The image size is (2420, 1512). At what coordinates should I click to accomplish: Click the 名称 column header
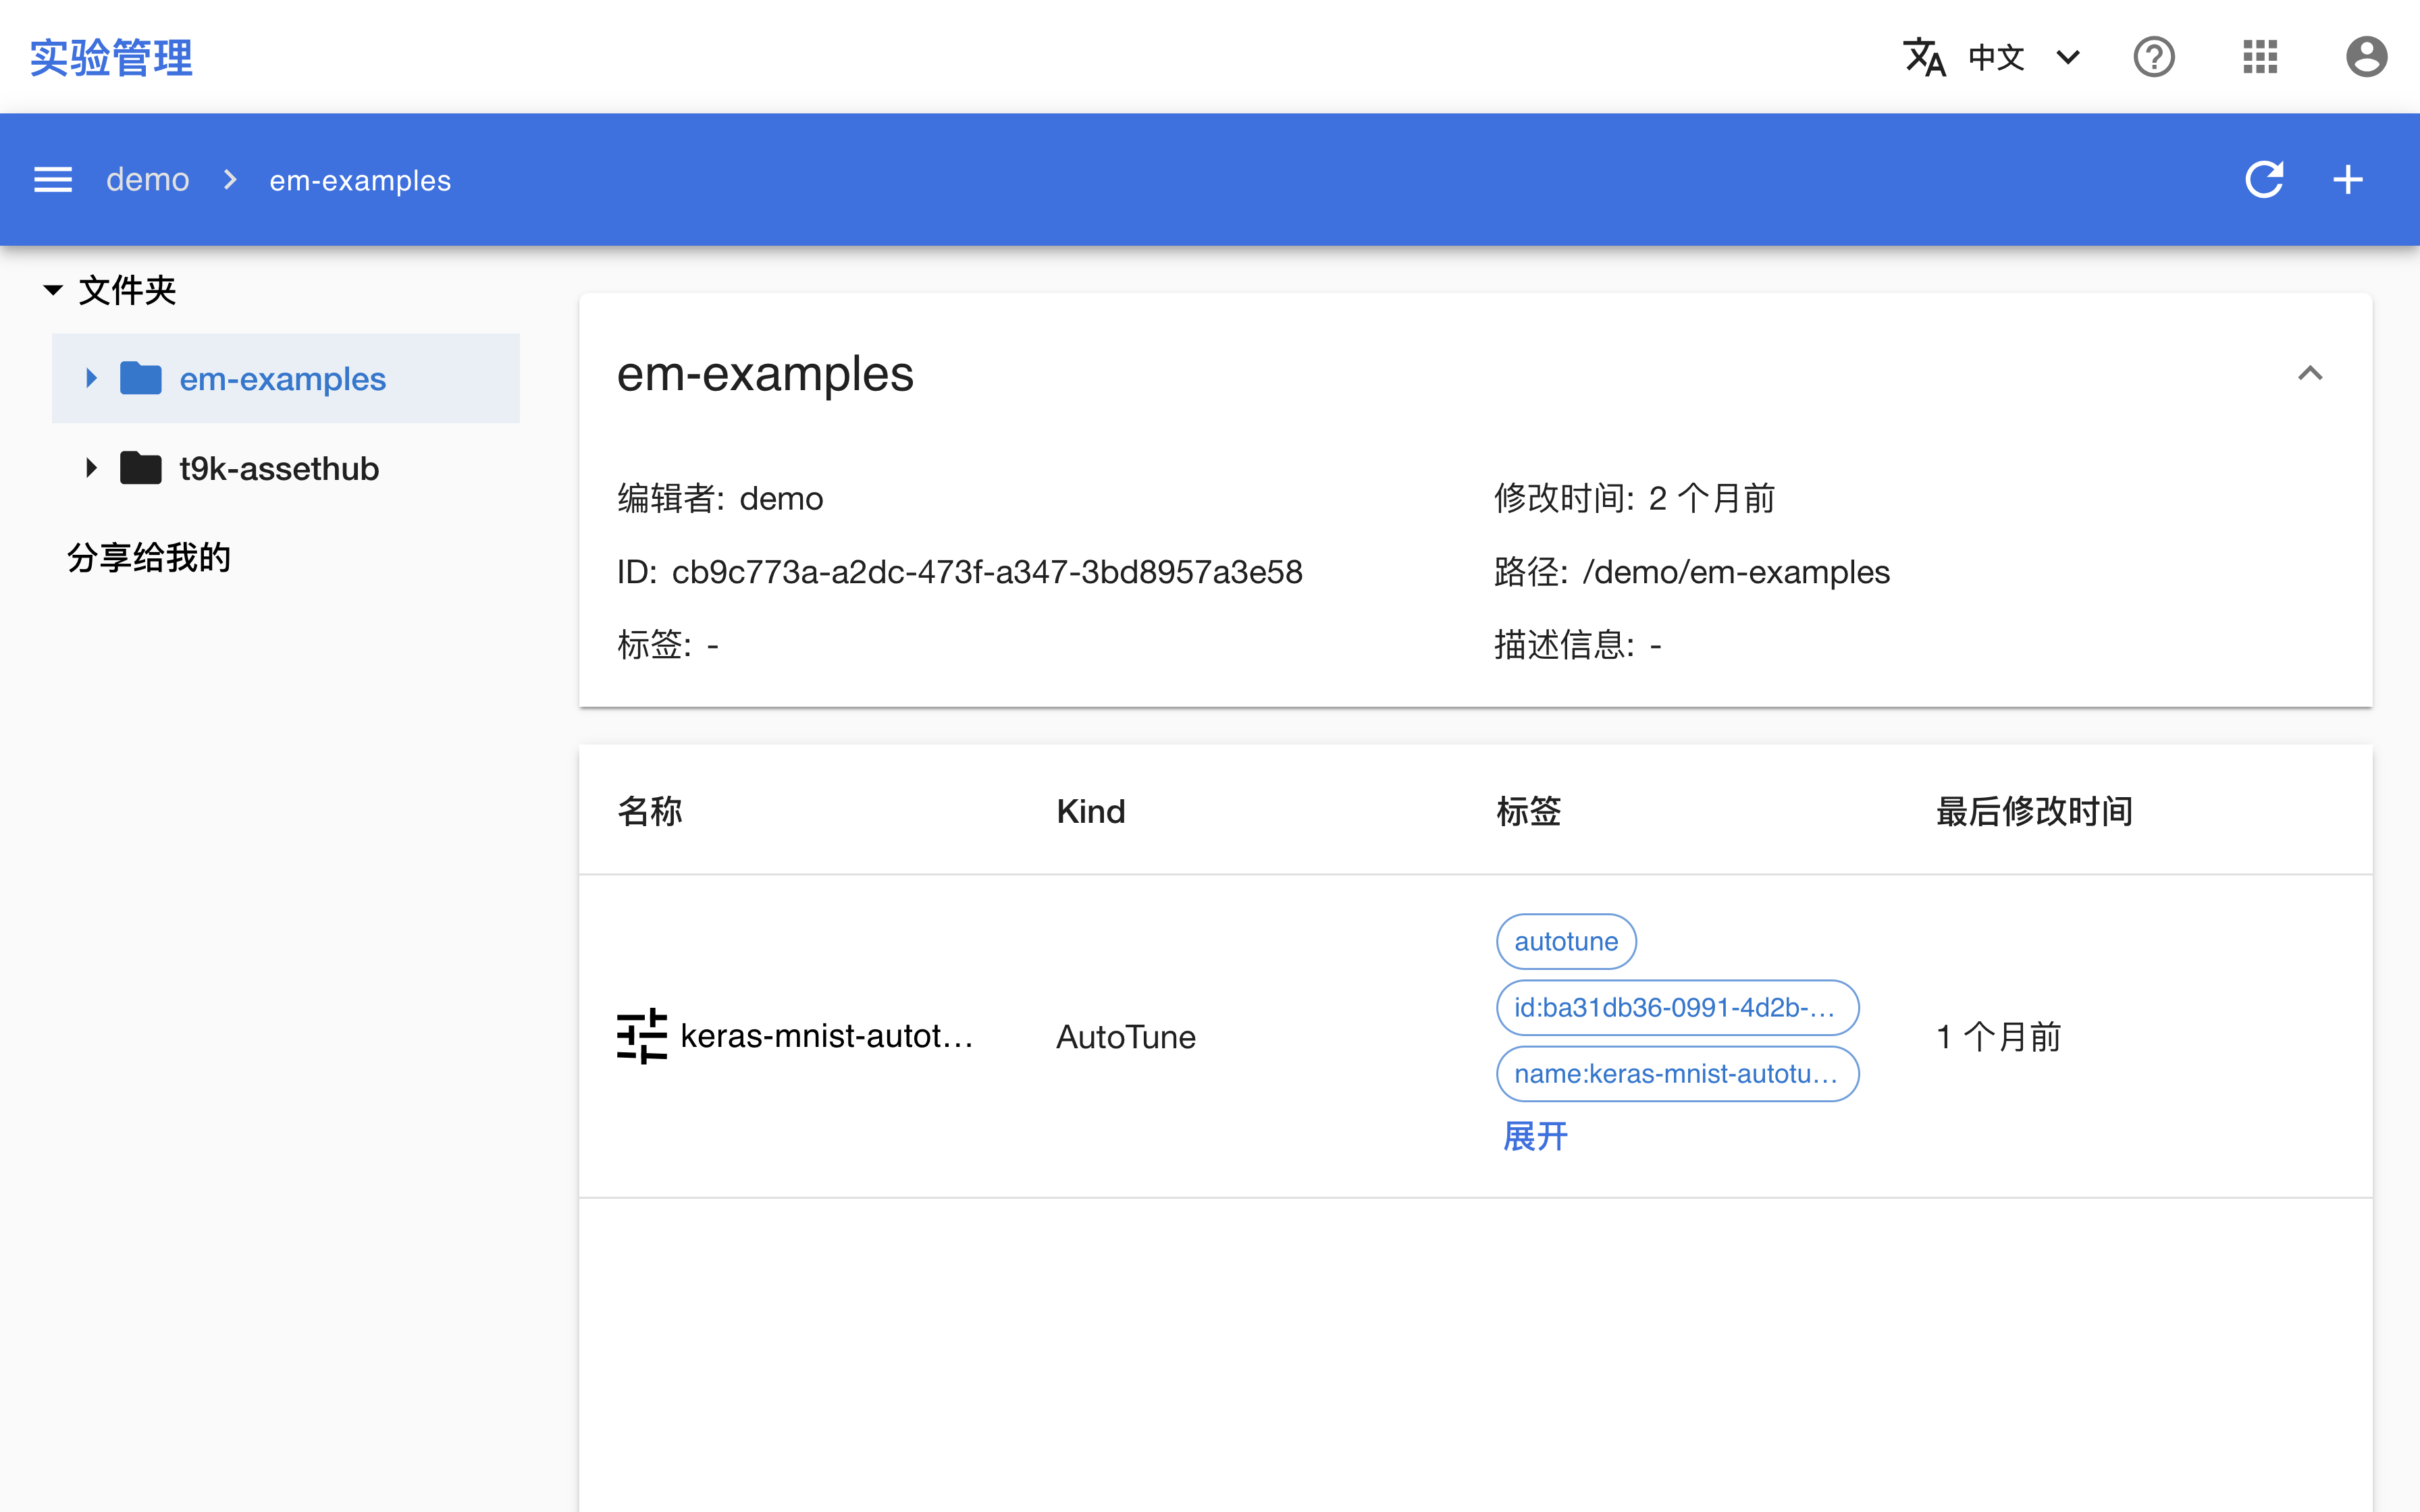(x=650, y=811)
